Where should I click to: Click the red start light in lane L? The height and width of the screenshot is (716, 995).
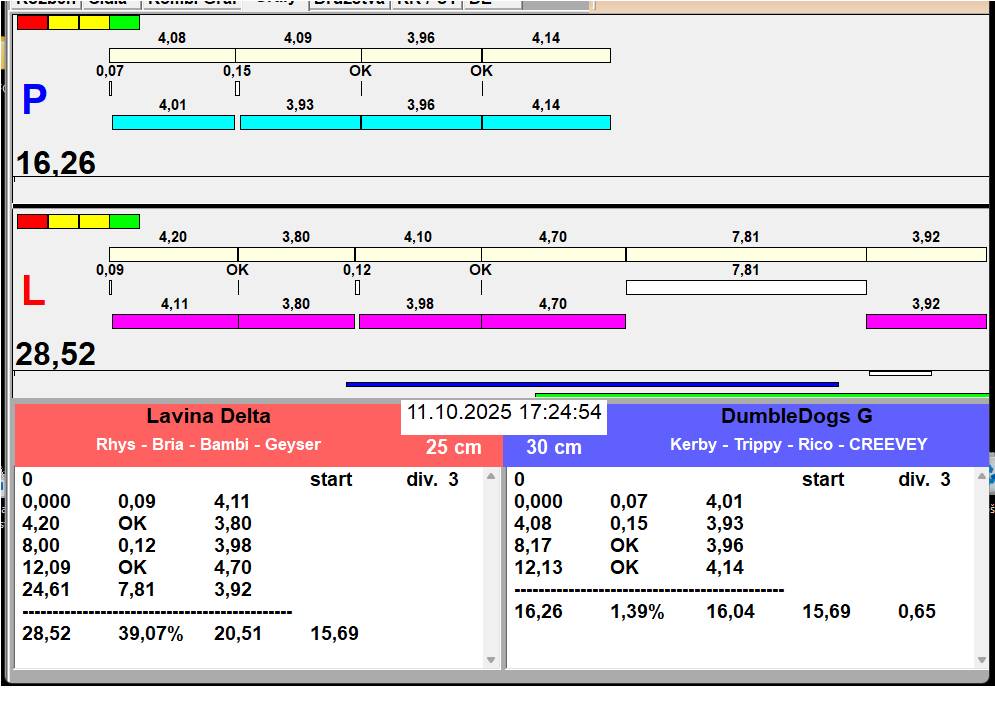click(32, 221)
